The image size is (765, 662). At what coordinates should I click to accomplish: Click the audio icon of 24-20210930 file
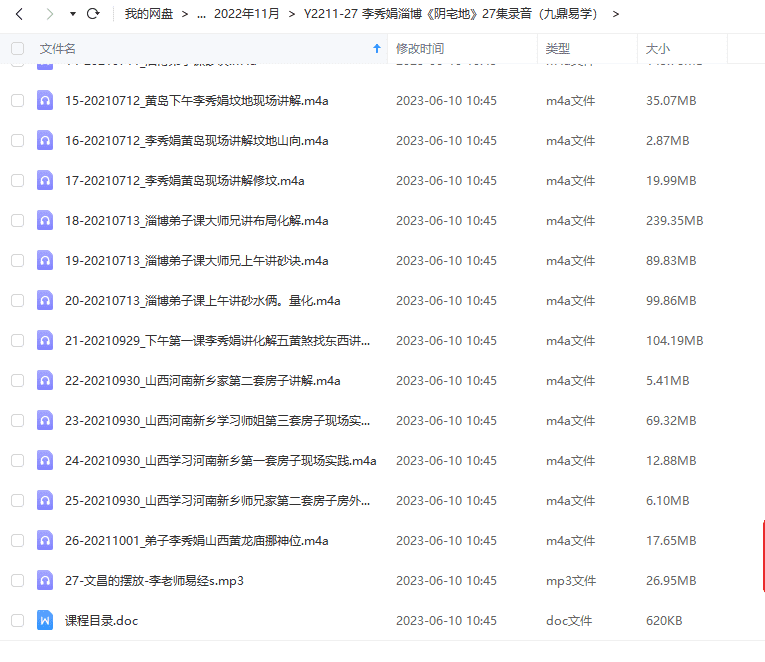point(45,461)
